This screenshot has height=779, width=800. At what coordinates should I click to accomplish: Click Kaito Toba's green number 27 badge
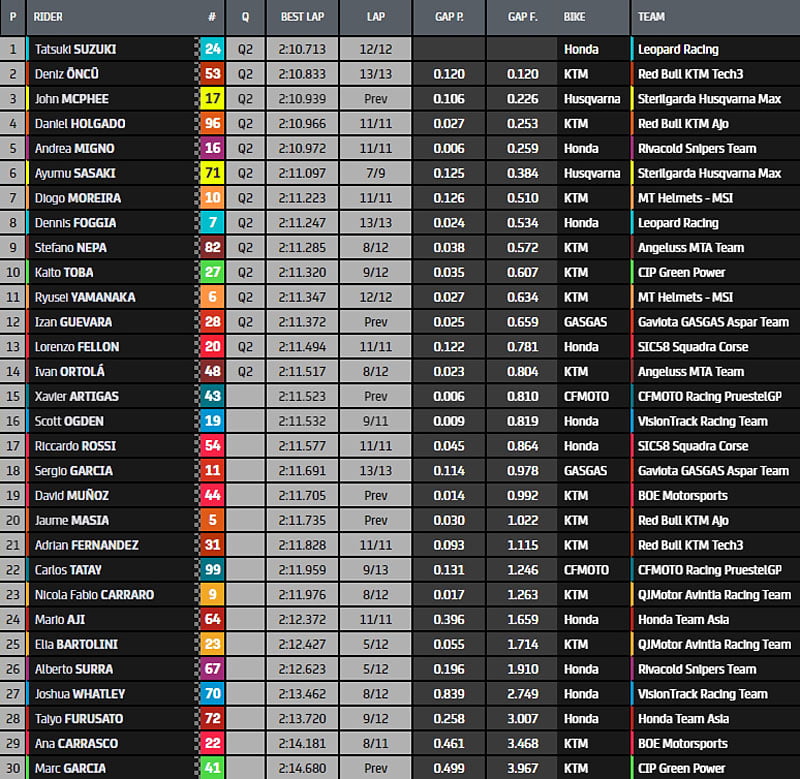point(212,272)
